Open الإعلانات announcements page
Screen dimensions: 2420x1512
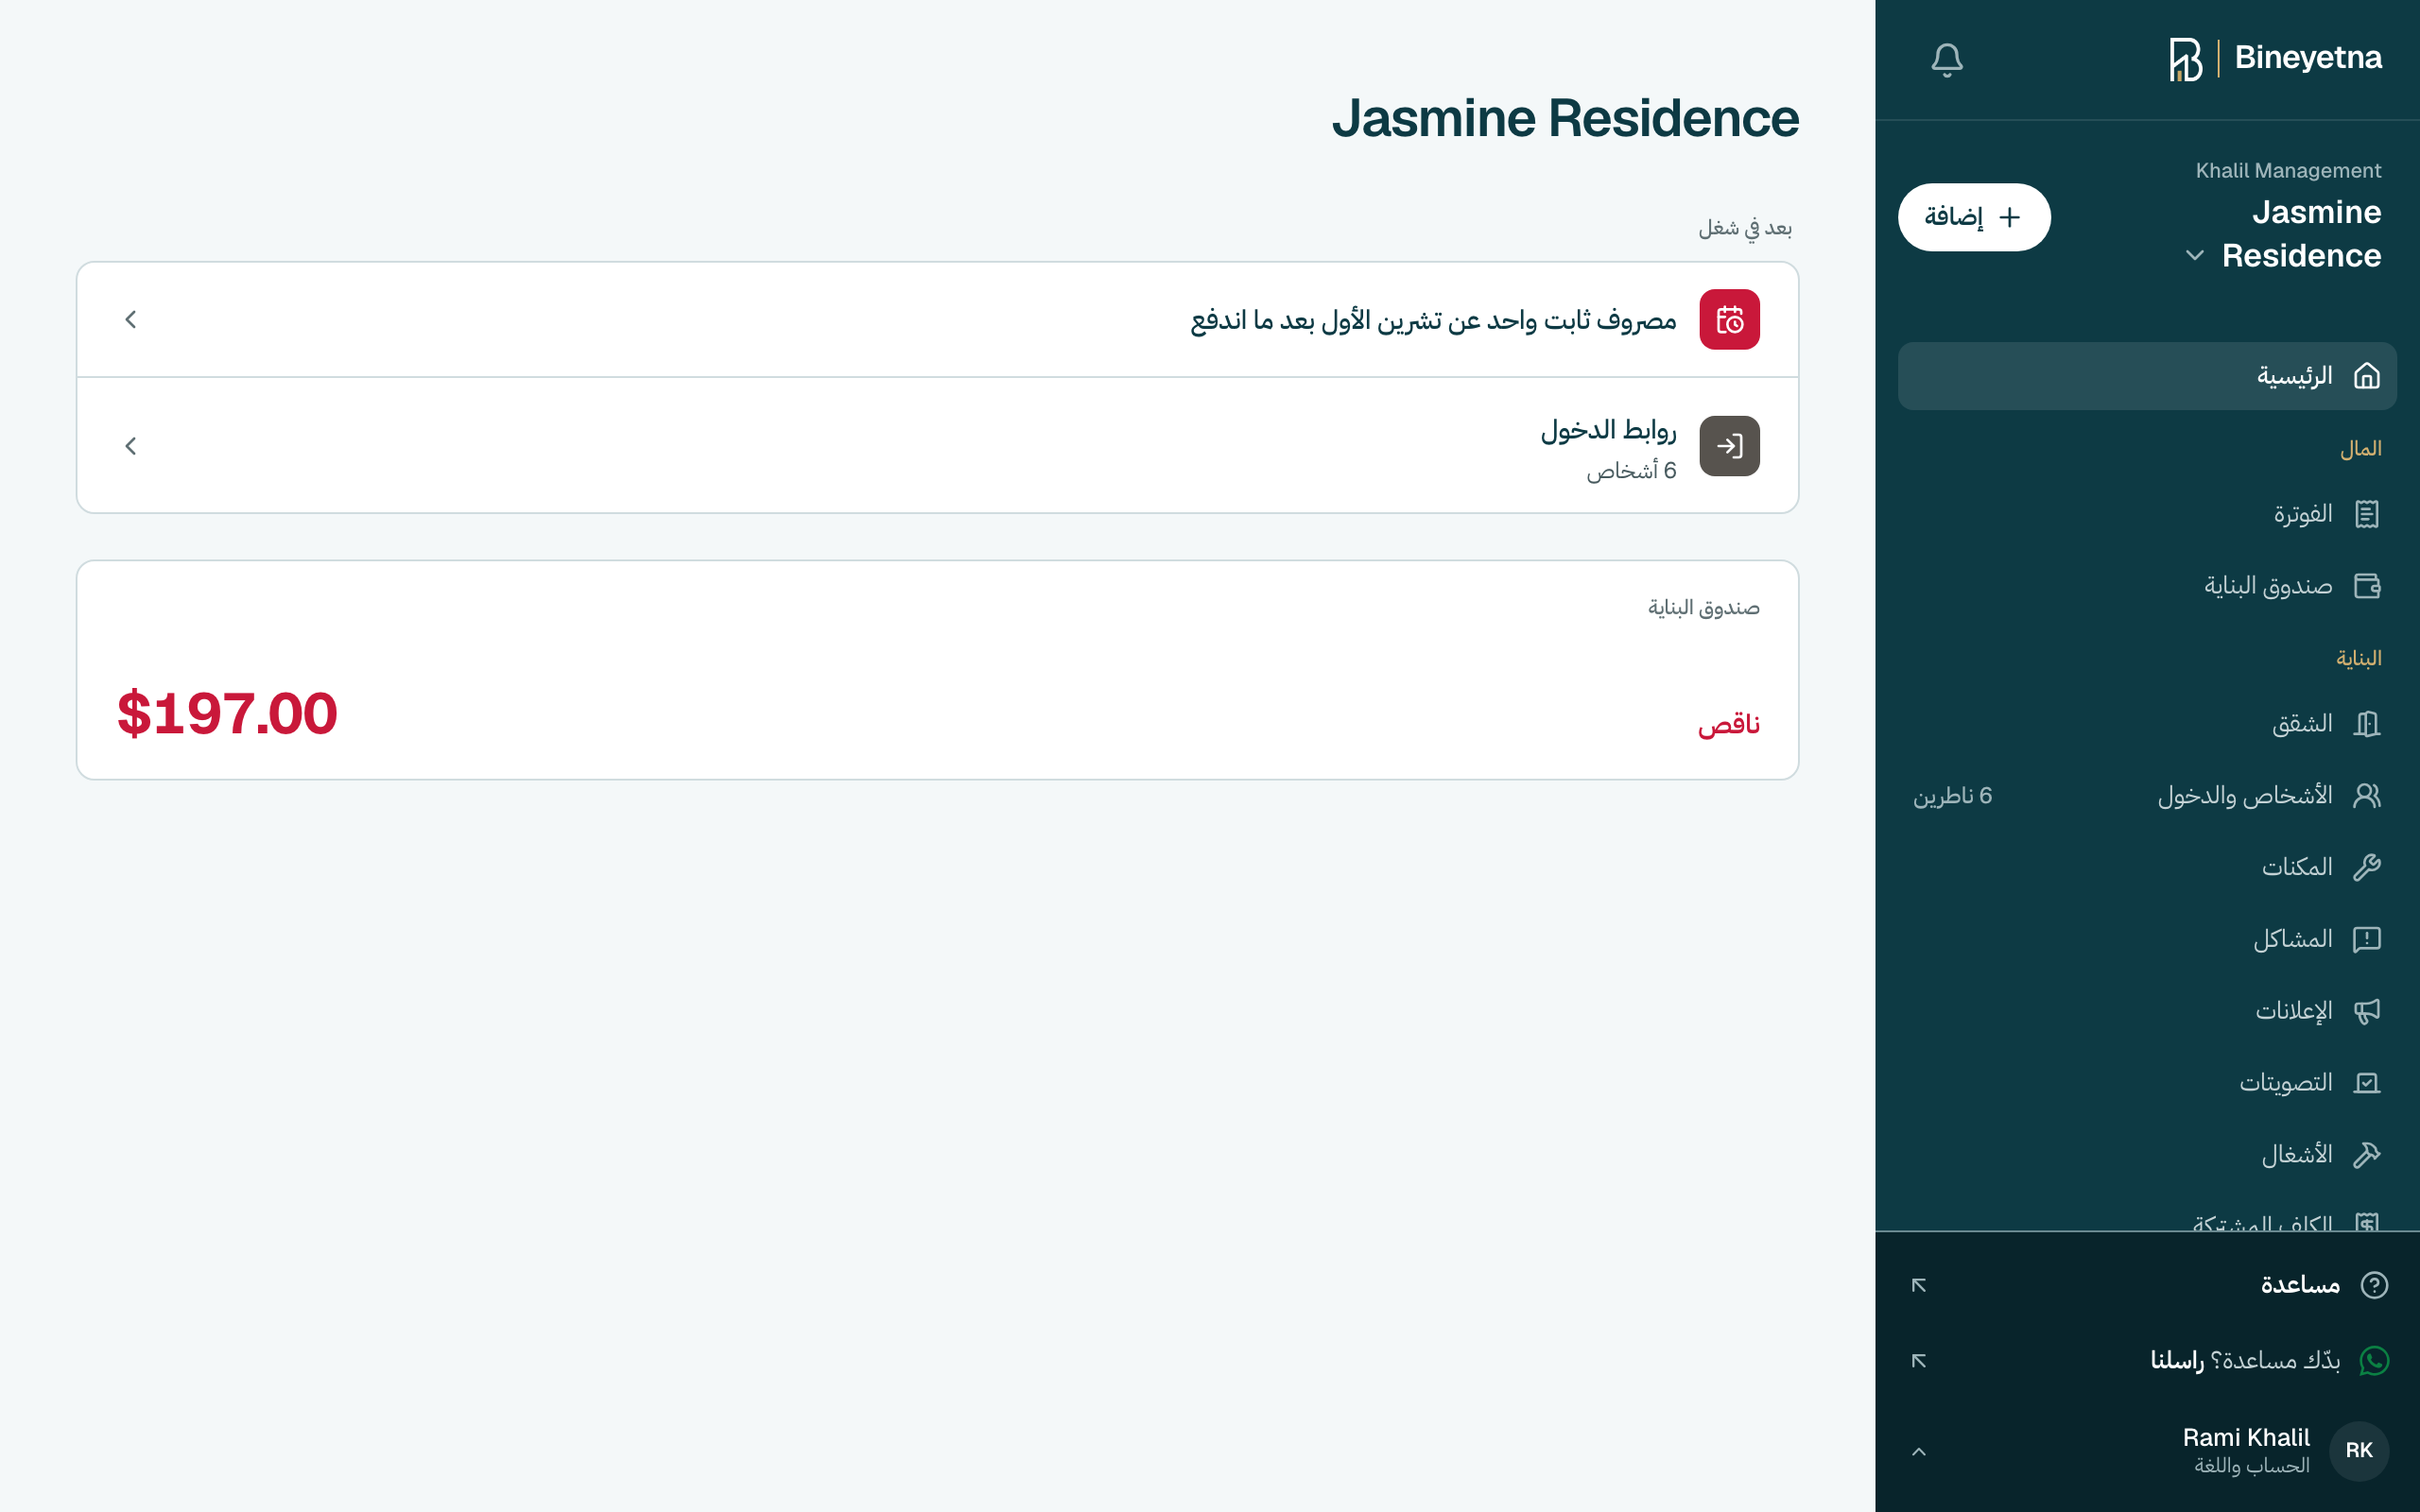(x=2146, y=1011)
